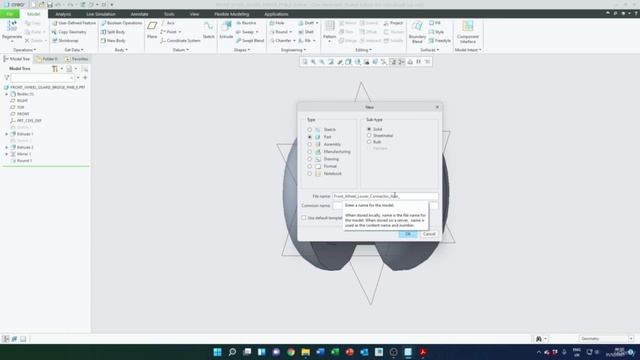Click User-Defined Feature
The image size is (640, 360).
(74, 23)
